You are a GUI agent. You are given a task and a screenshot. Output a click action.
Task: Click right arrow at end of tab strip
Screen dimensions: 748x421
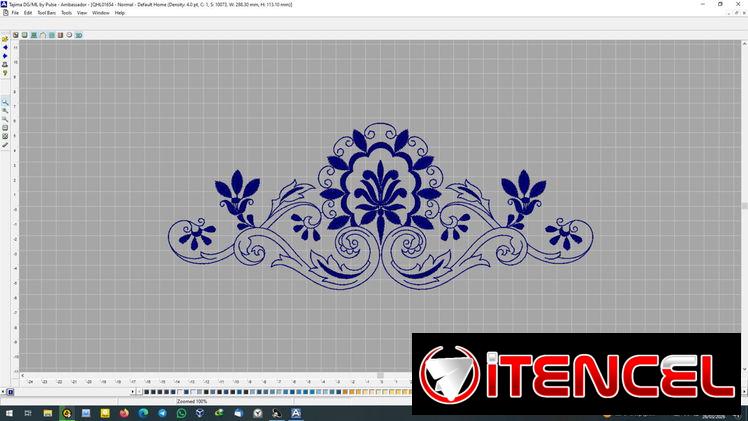[133, 392]
